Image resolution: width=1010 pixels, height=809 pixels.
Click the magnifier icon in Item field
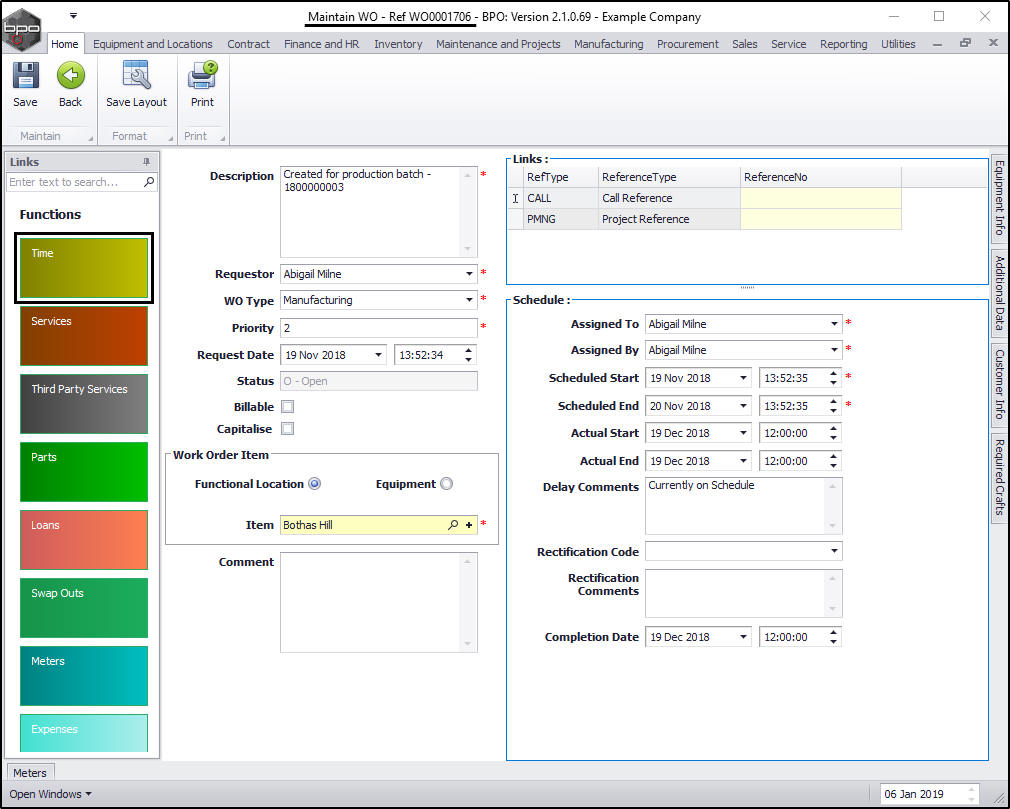[x=453, y=525]
